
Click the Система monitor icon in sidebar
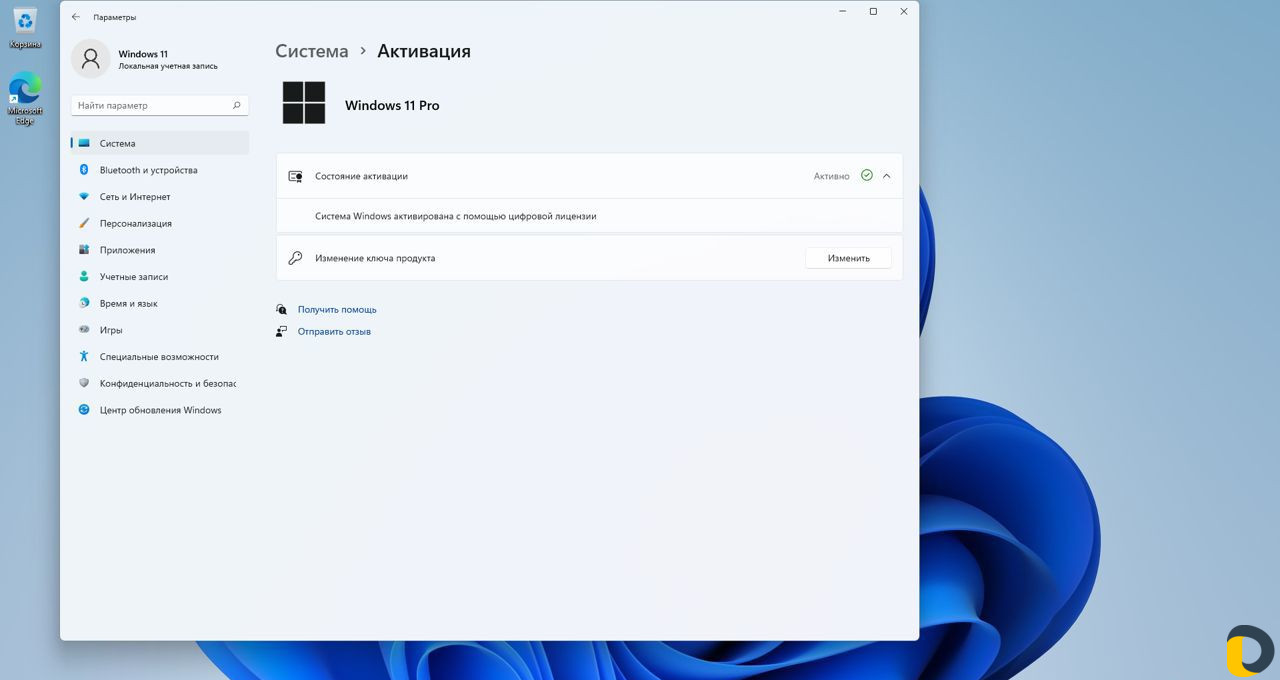pos(84,143)
